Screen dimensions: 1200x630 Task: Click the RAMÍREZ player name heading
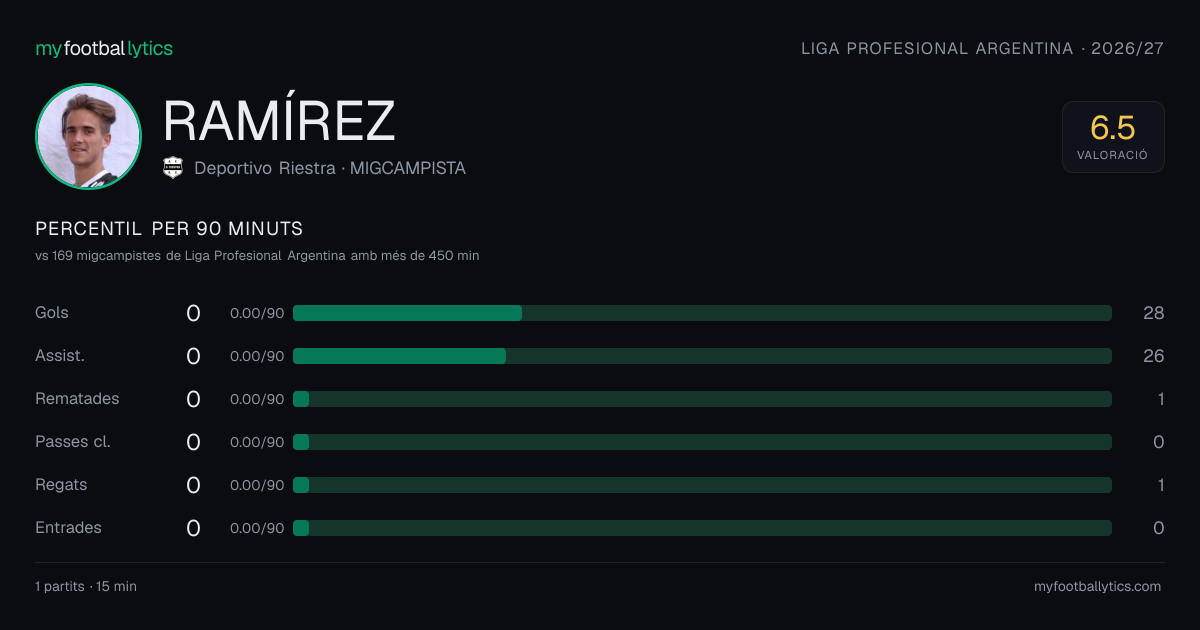[279, 121]
